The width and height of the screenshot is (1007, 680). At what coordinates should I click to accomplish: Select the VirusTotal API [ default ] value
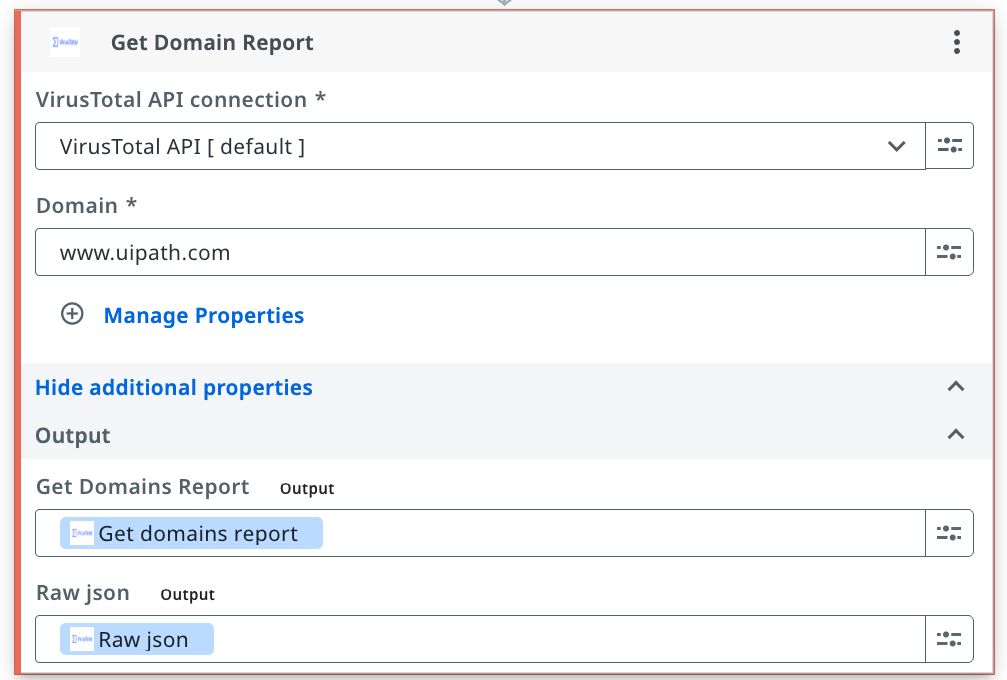coord(182,146)
